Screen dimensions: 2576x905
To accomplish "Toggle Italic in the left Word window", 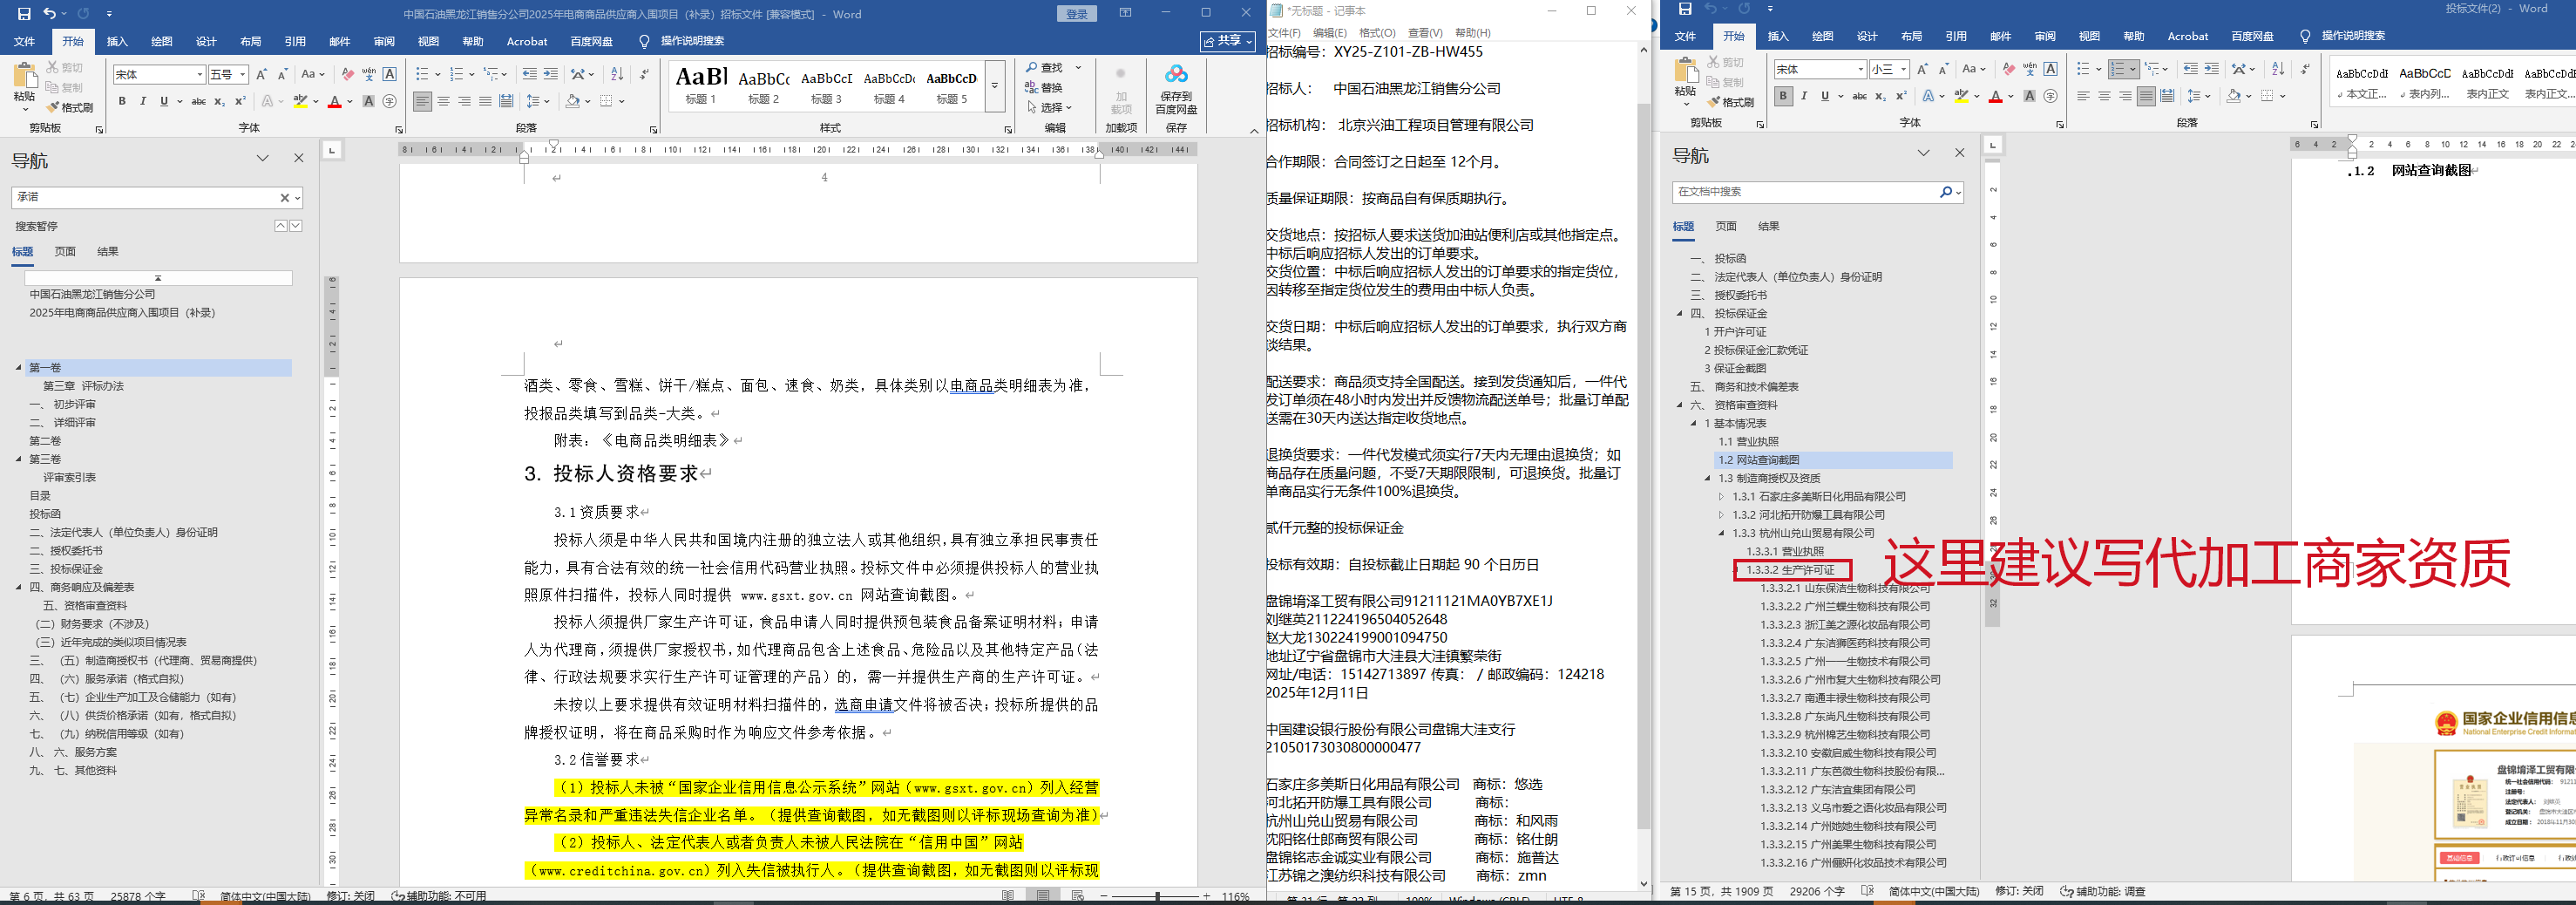I will click(143, 101).
